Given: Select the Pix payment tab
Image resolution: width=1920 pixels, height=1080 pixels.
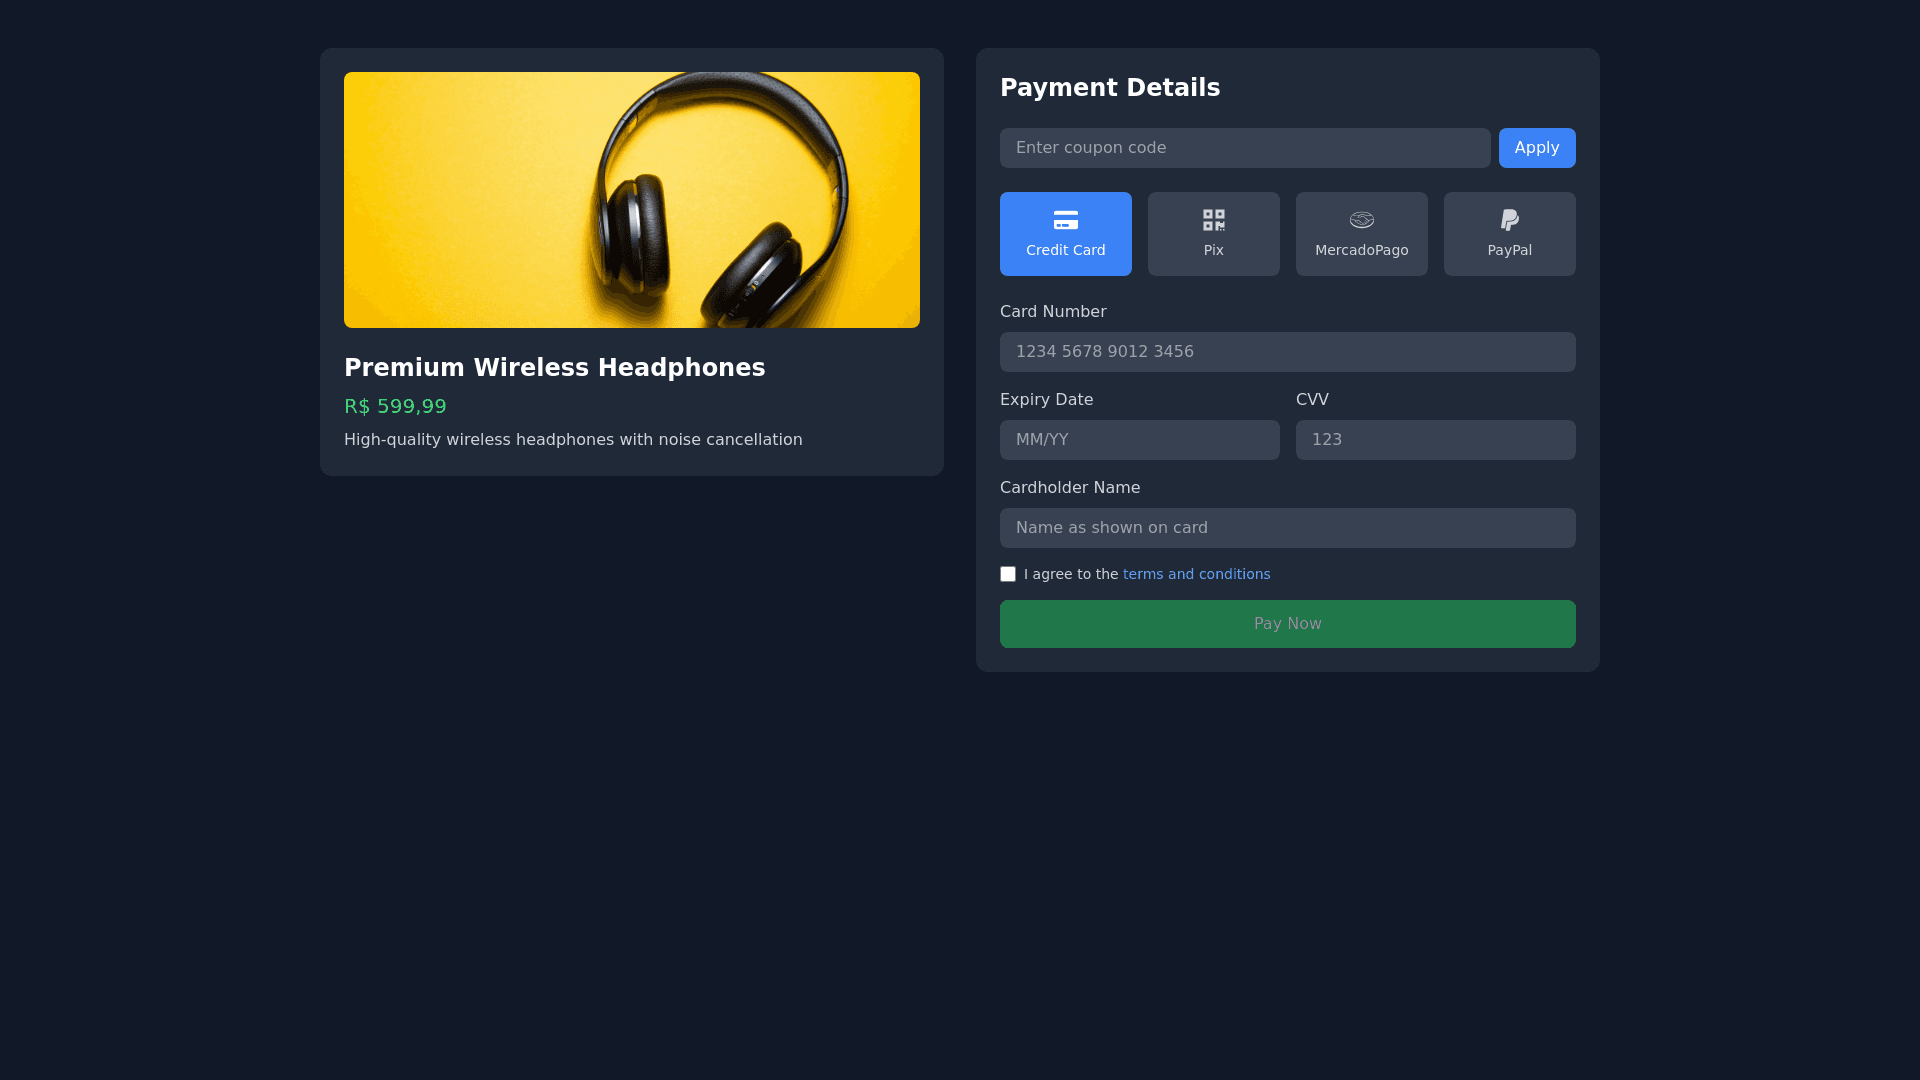Looking at the screenshot, I should pos(1213,235).
